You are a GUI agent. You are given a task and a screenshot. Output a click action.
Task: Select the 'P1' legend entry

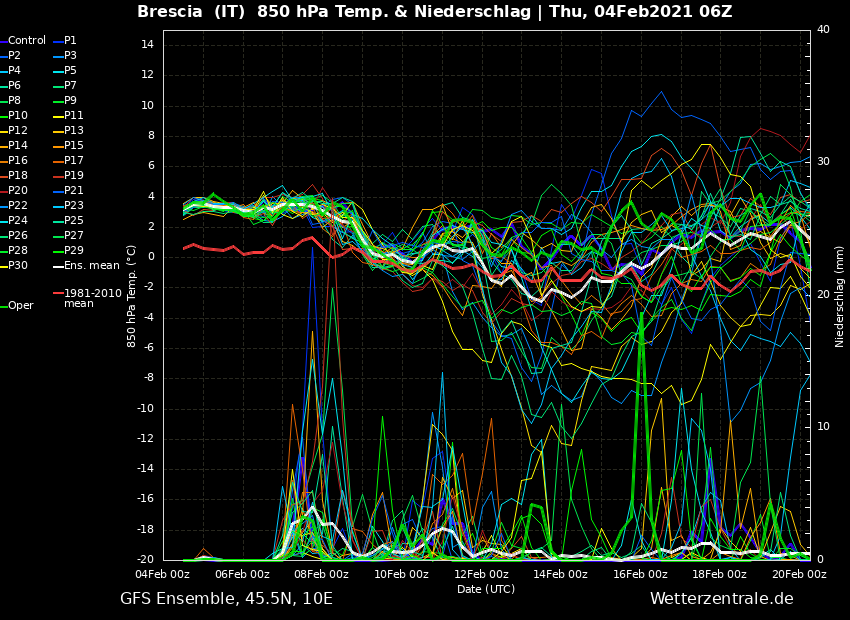(x=65, y=41)
